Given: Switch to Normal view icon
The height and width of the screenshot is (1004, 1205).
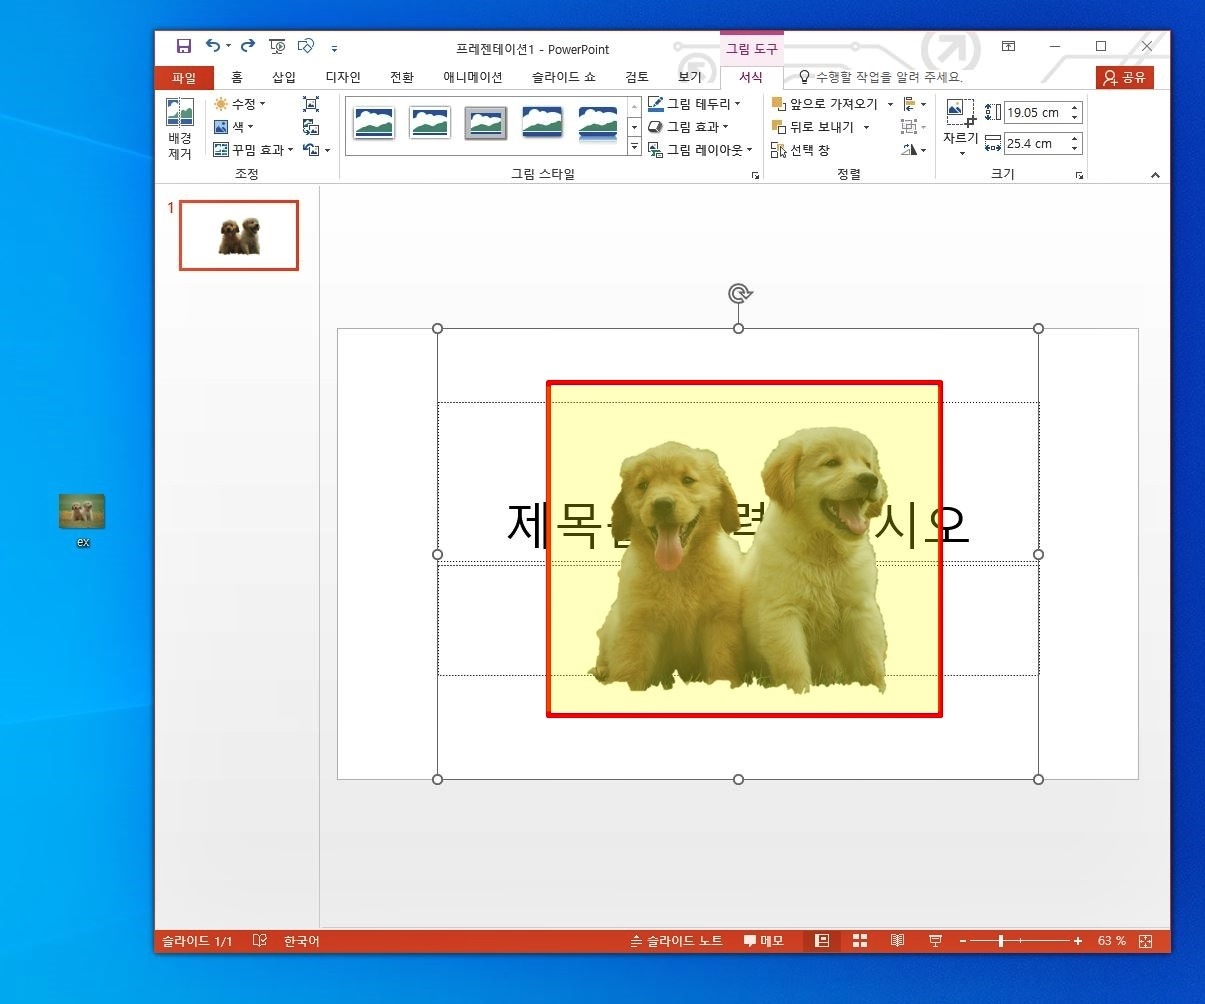Looking at the screenshot, I should coord(822,941).
